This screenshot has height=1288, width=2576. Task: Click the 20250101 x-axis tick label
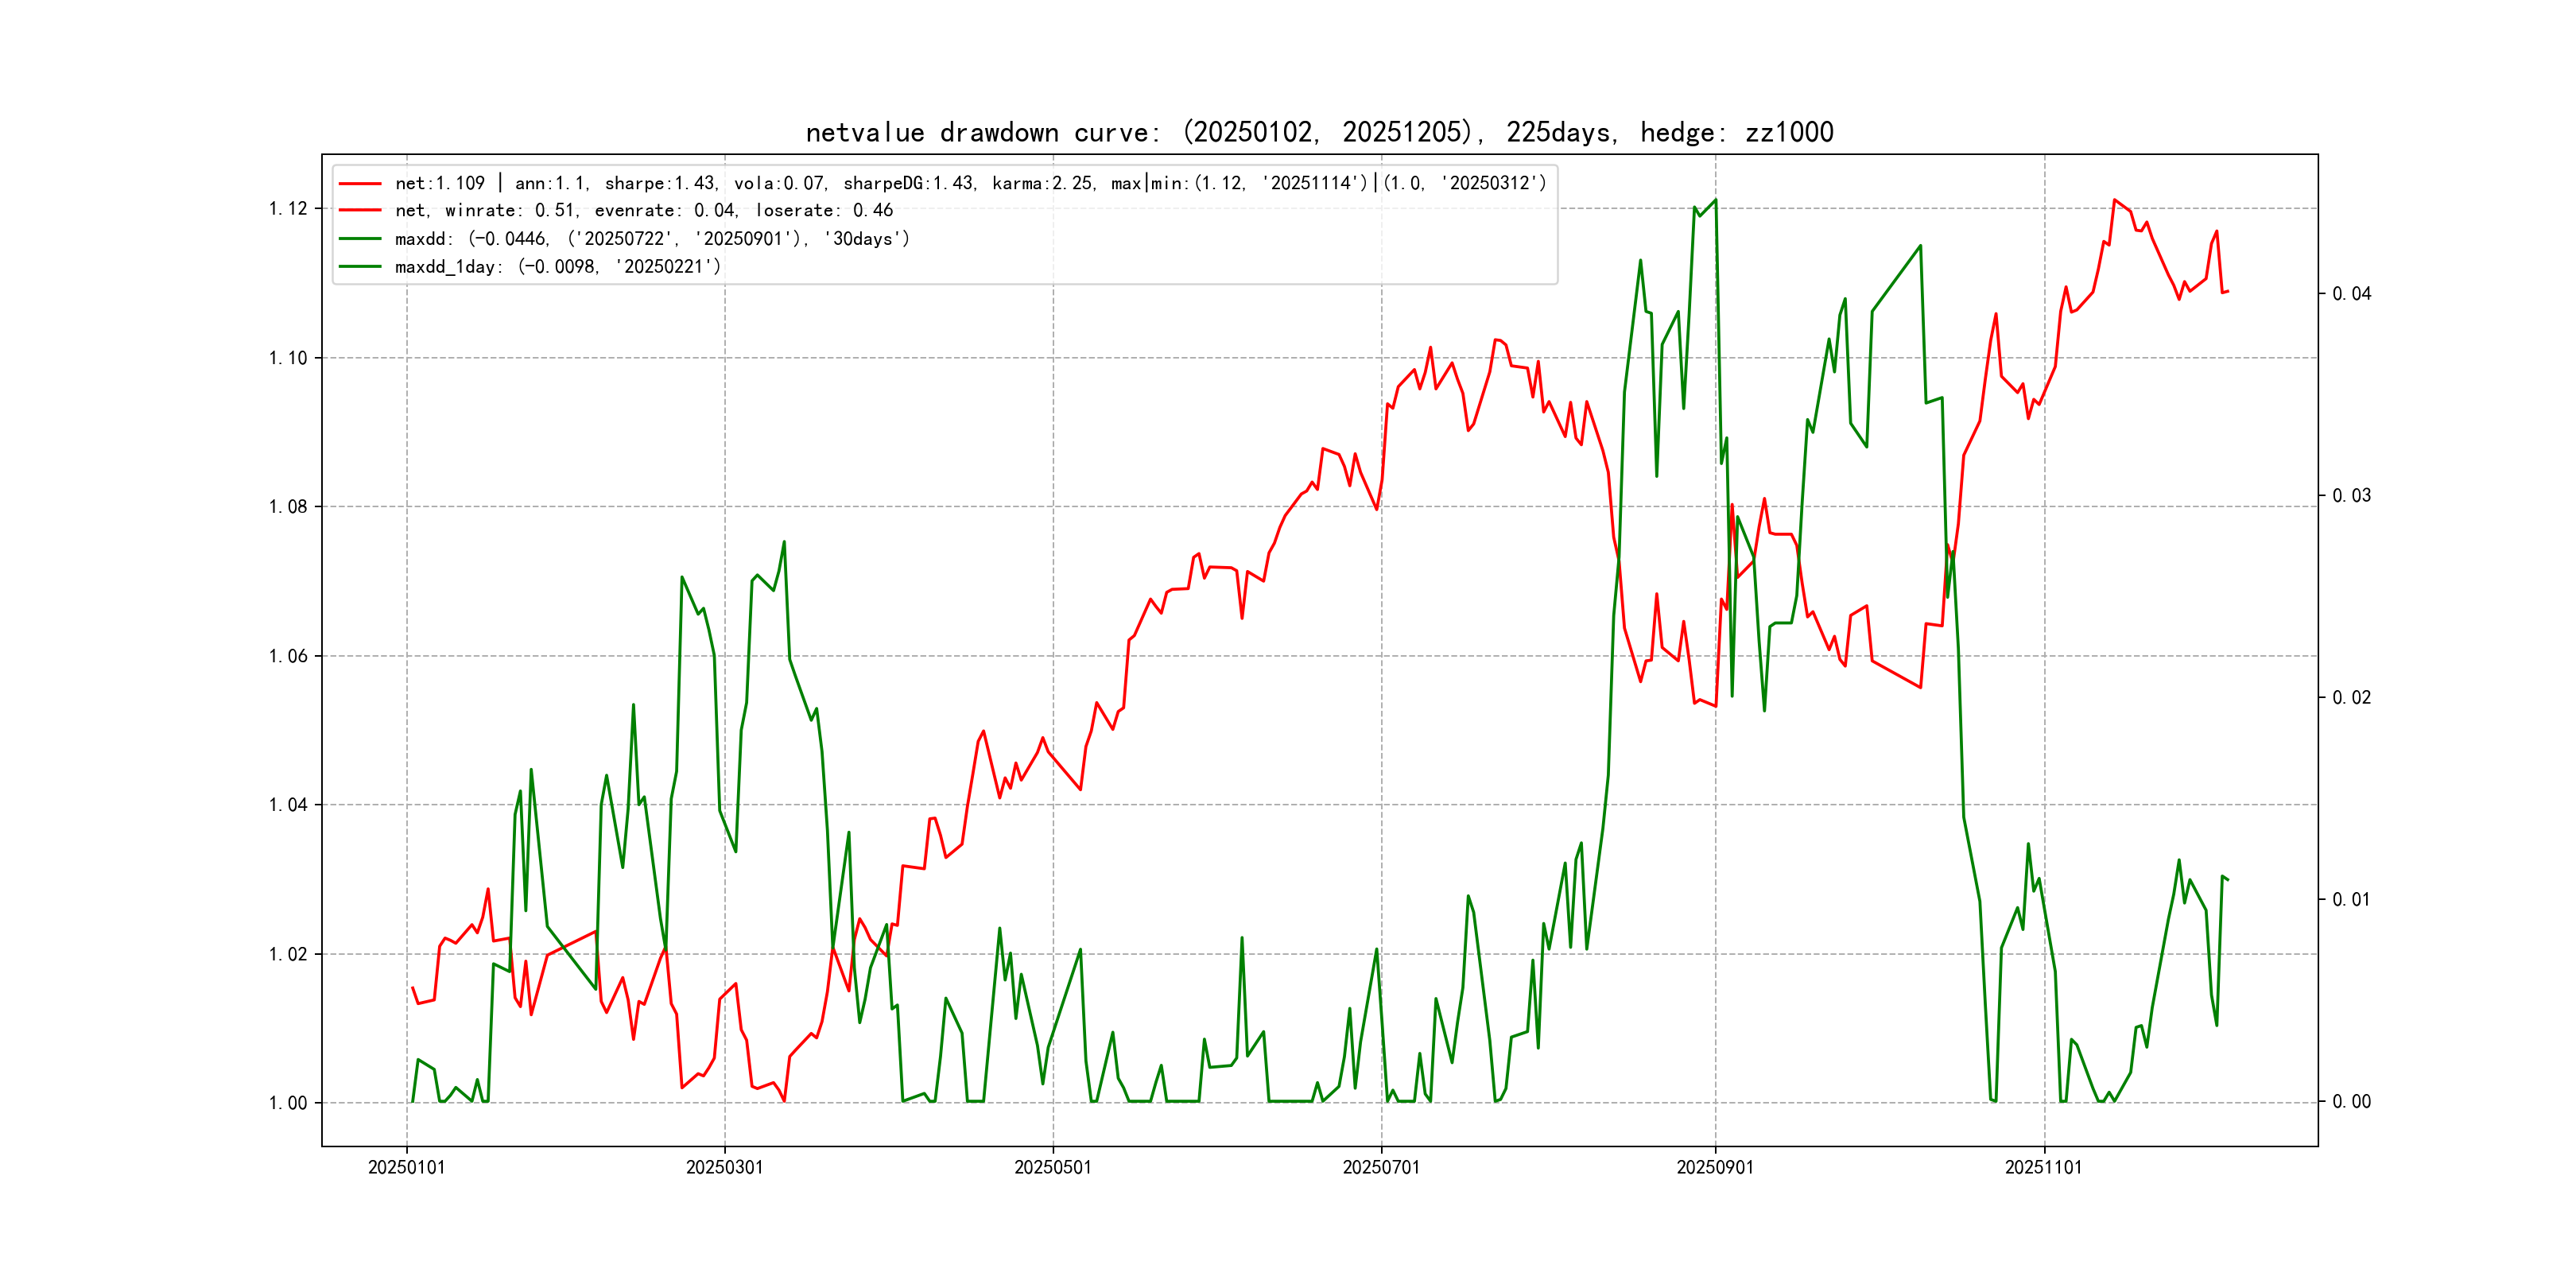(406, 1167)
